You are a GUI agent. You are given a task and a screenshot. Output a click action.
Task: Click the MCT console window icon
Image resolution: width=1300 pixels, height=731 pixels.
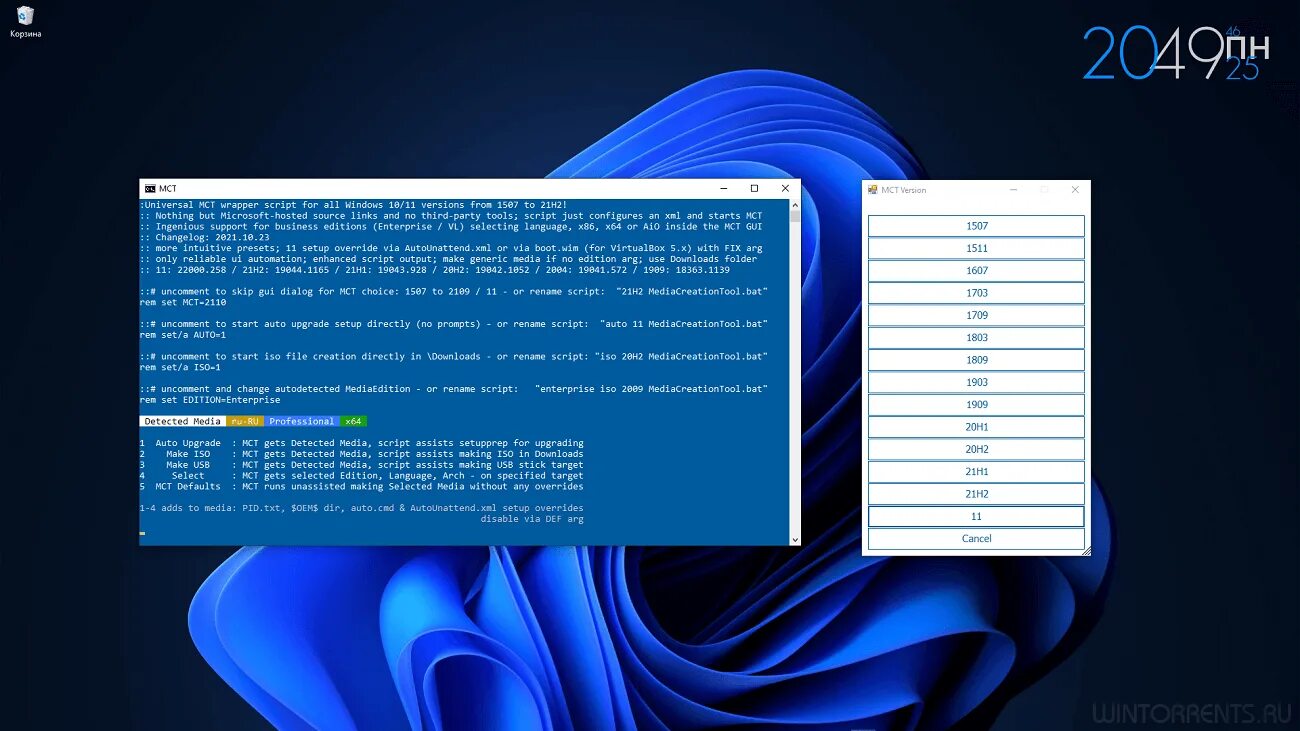(150, 188)
